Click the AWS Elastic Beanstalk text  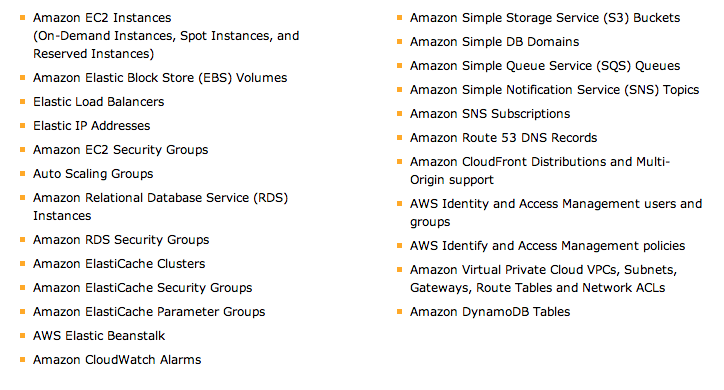[x=99, y=336]
